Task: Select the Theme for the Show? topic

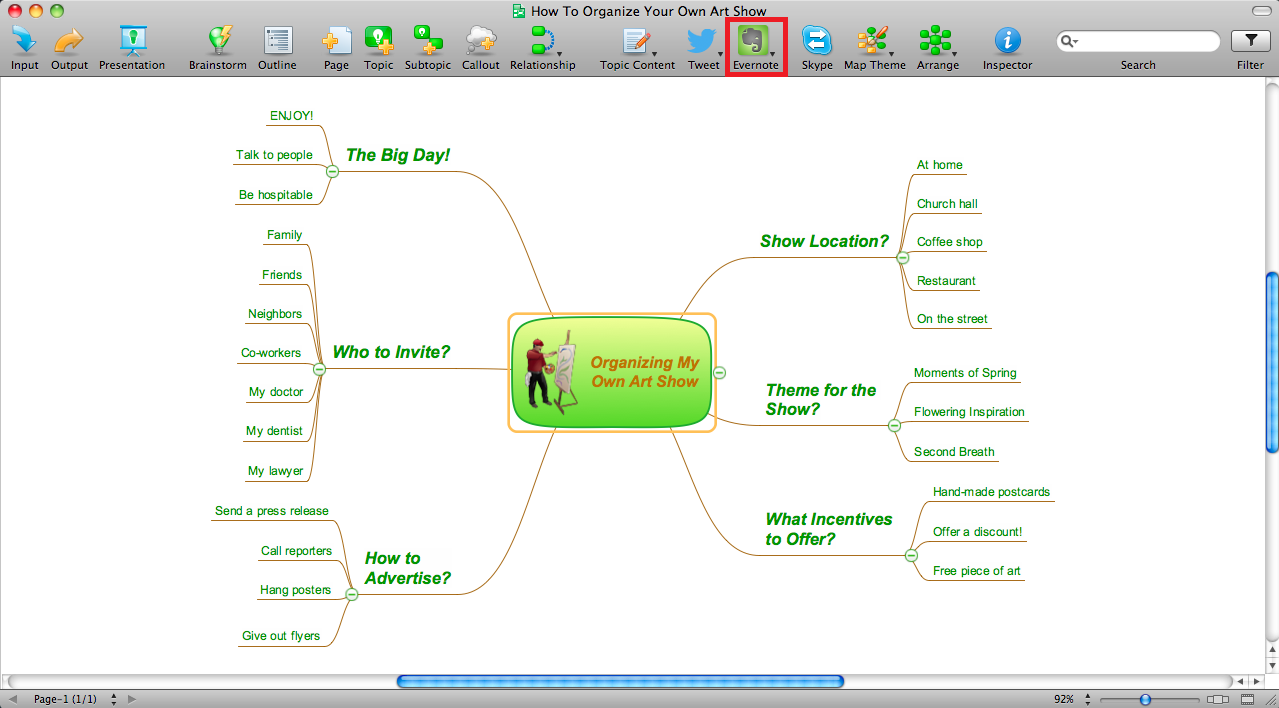Action: (x=821, y=400)
